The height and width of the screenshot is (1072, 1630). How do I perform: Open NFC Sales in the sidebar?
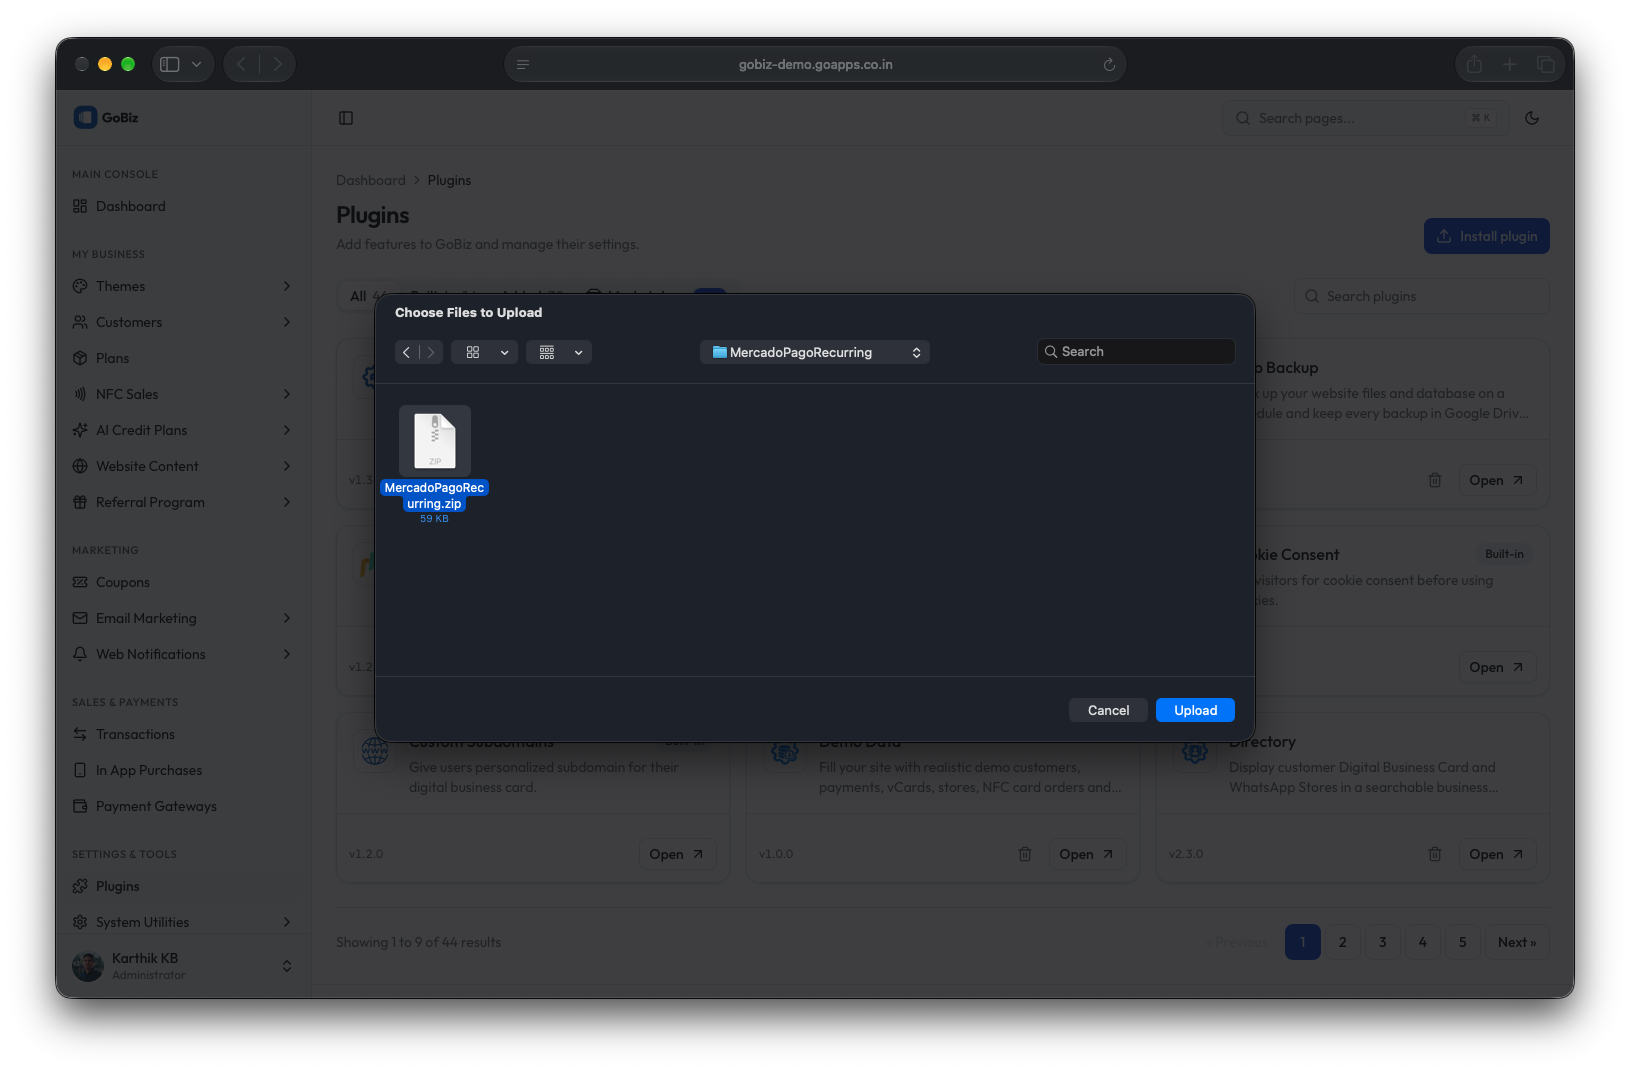182,394
